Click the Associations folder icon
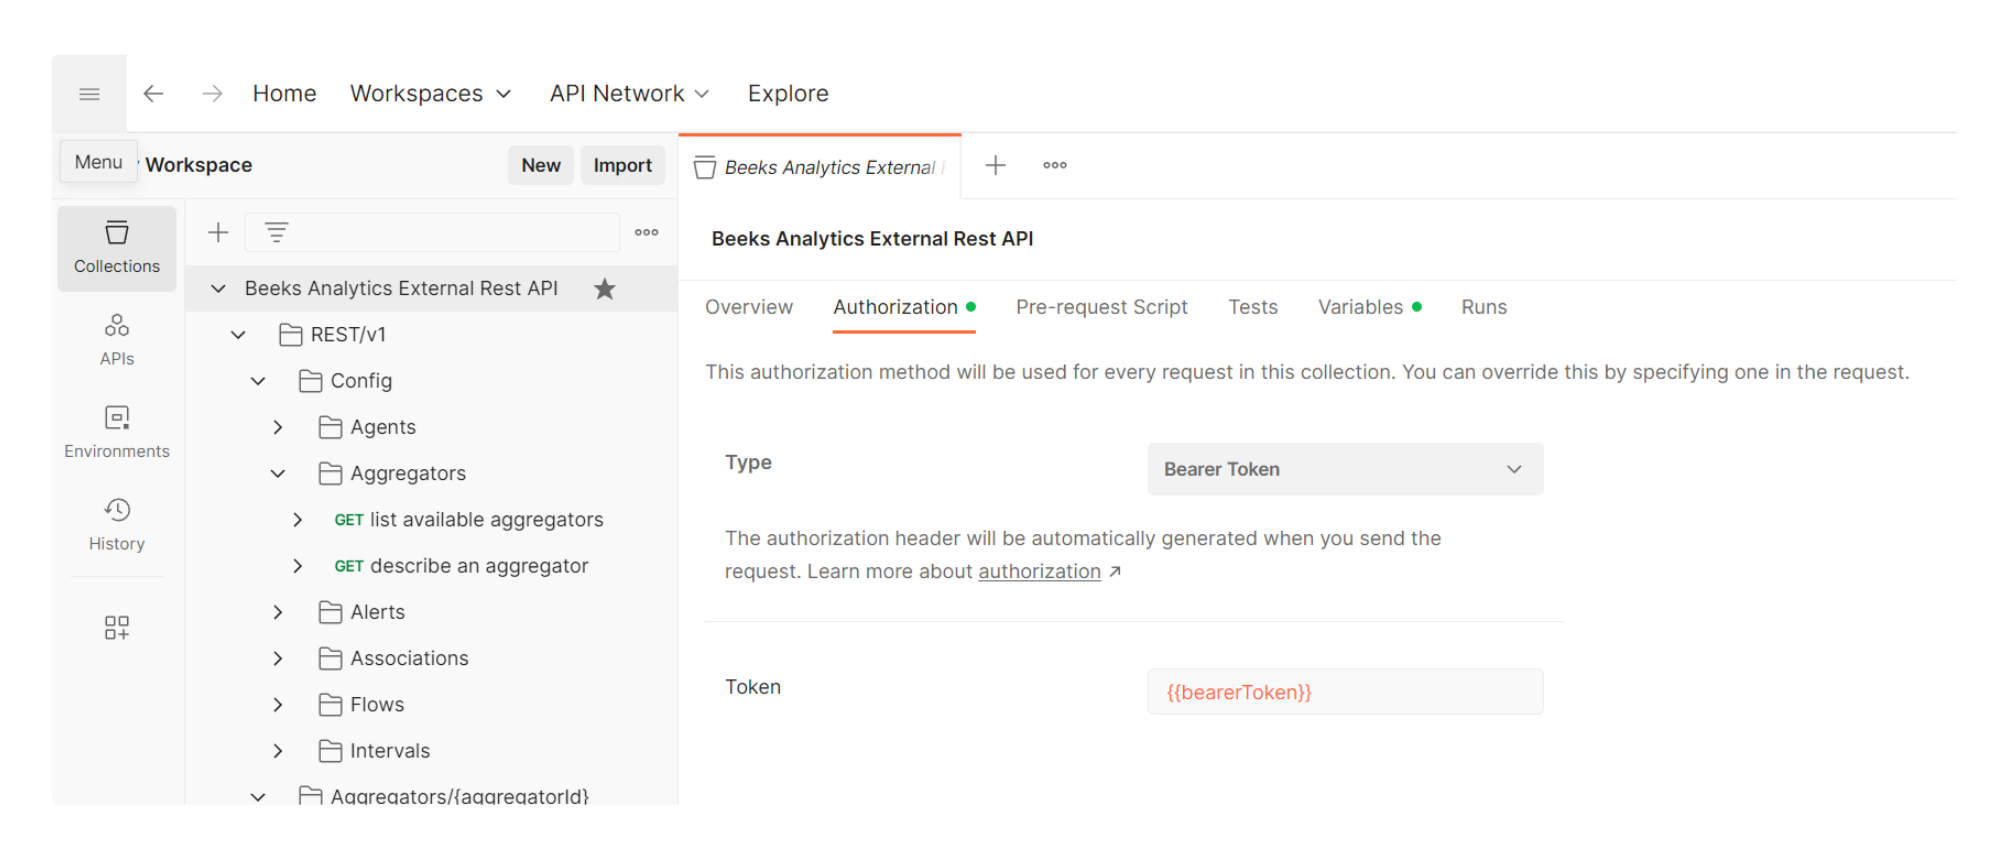2000x845 pixels. point(330,658)
